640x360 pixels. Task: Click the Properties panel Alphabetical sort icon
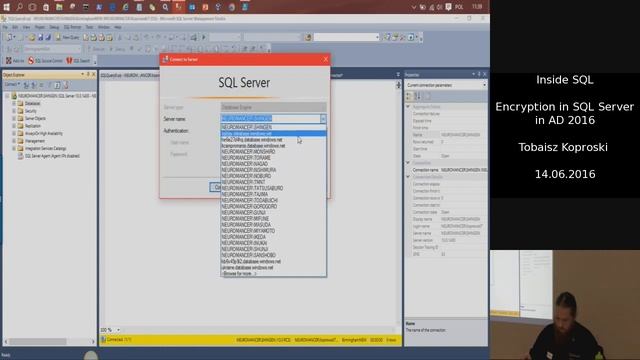pyautogui.click(x=417, y=96)
